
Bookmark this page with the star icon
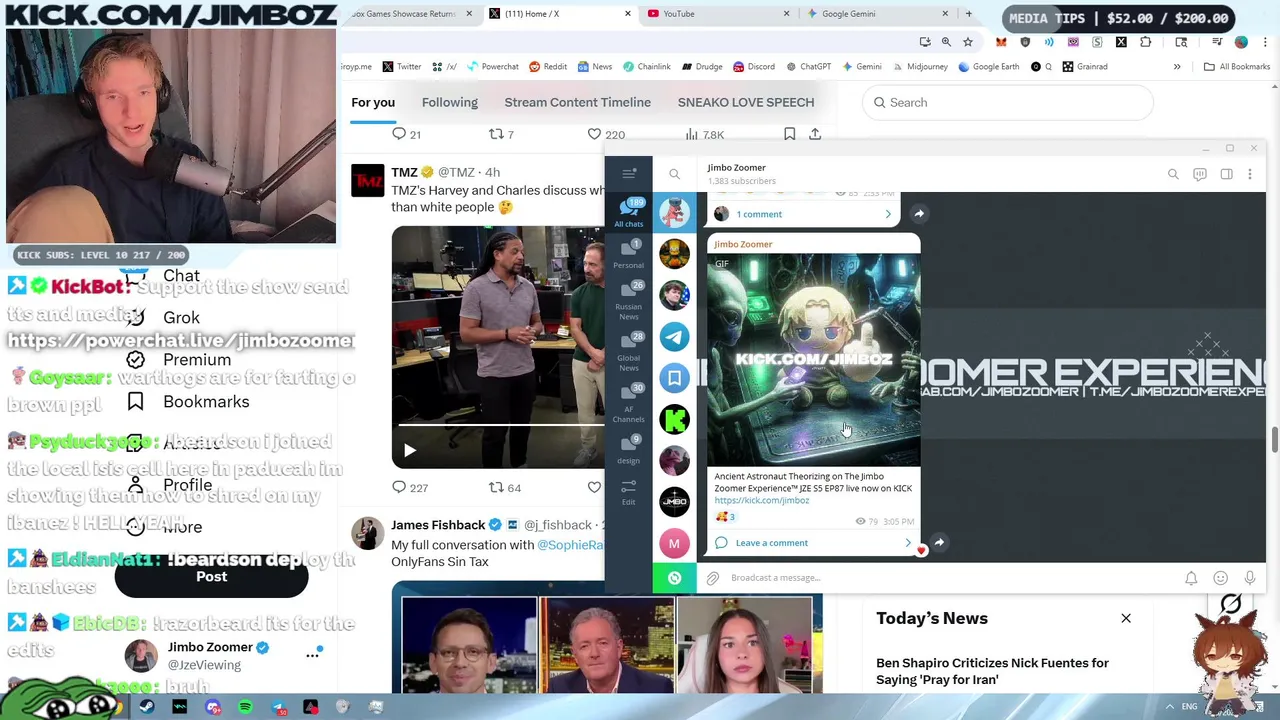click(968, 42)
